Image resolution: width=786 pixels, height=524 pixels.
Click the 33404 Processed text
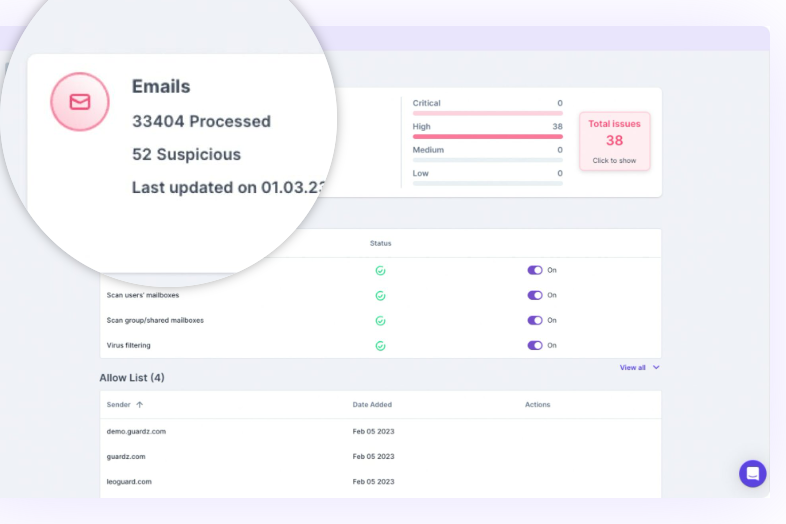pos(201,121)
